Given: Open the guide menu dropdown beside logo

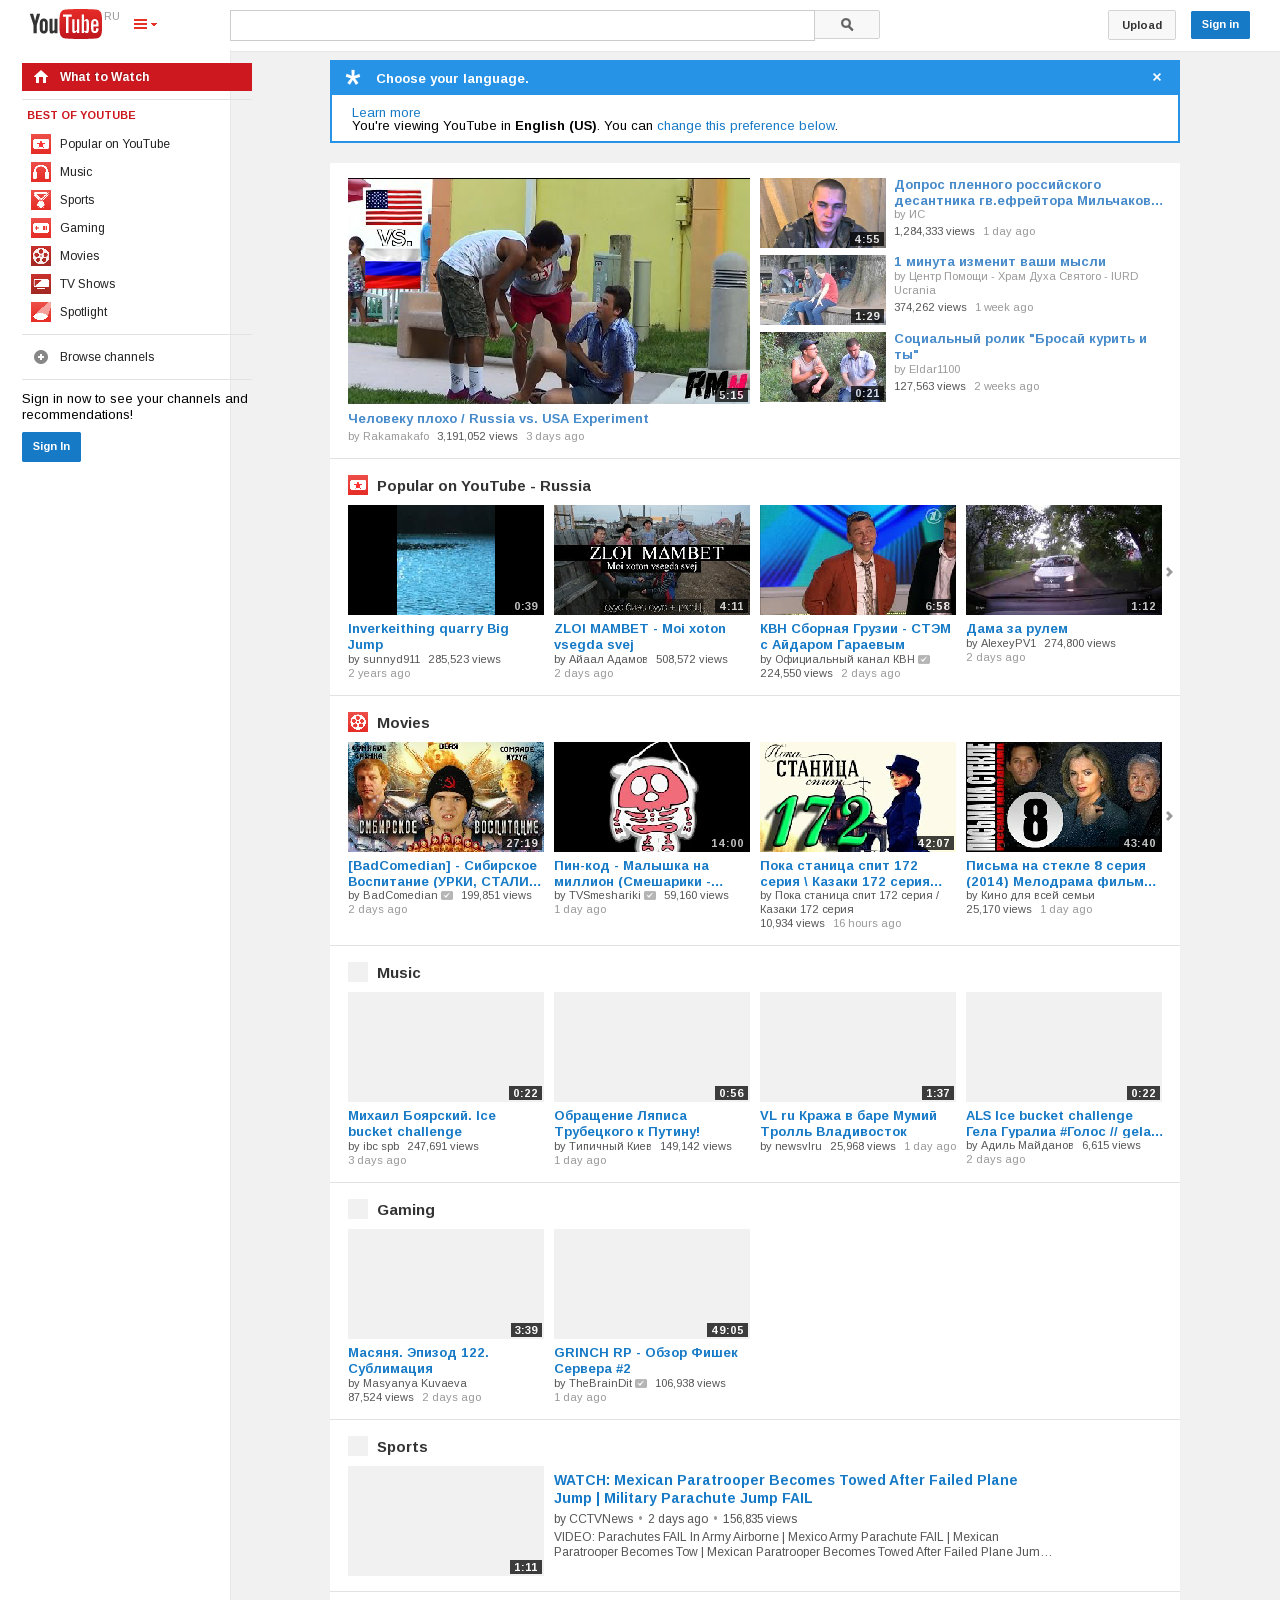Looking at the screenshot, I should tap(145, 24).
